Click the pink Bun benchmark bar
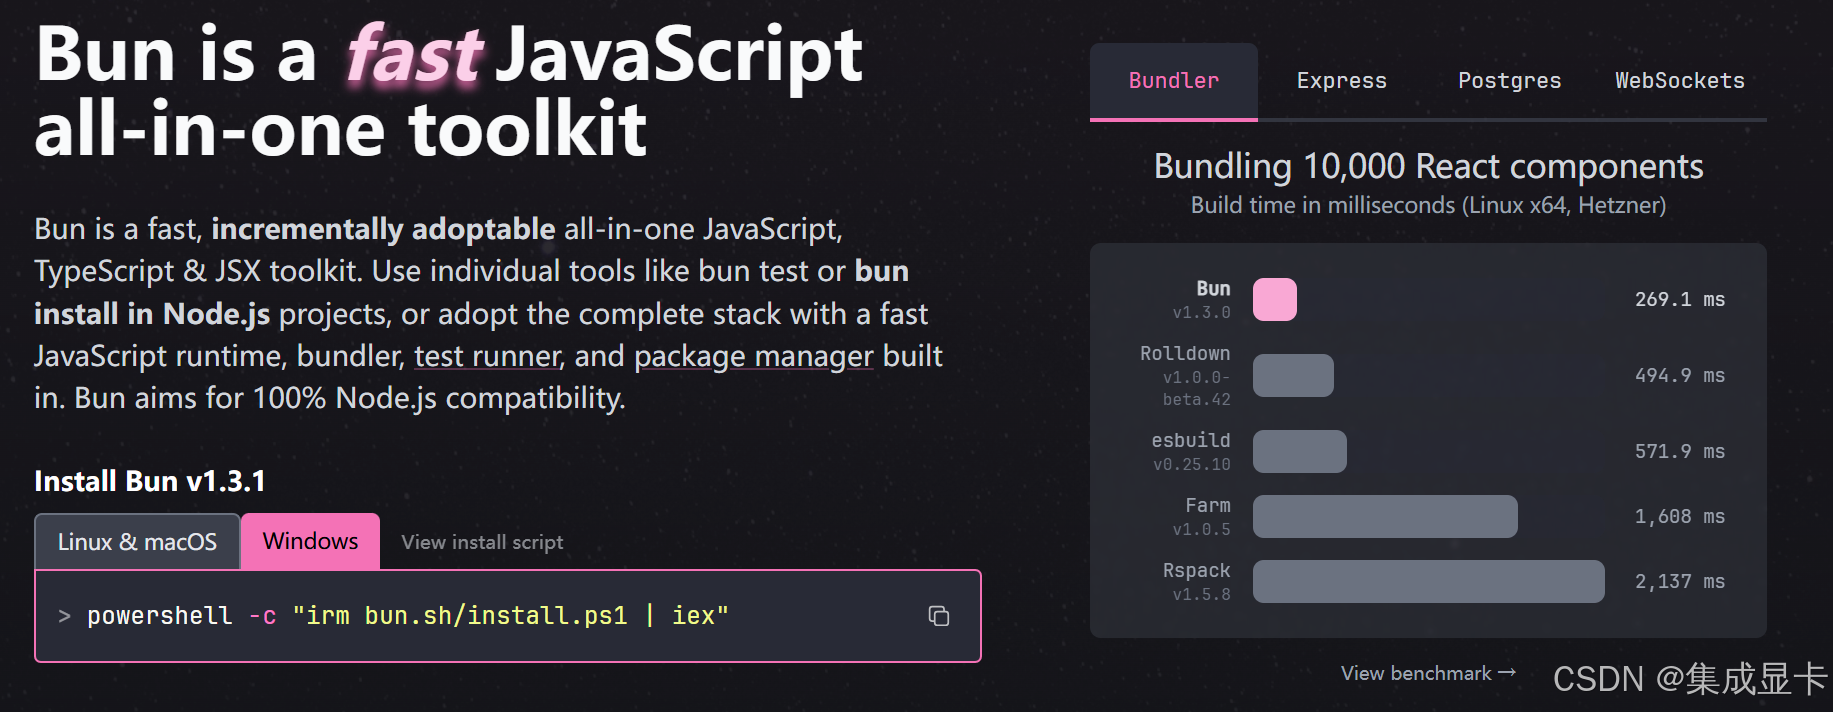1833x712 pixels. tap(1275, 300)
